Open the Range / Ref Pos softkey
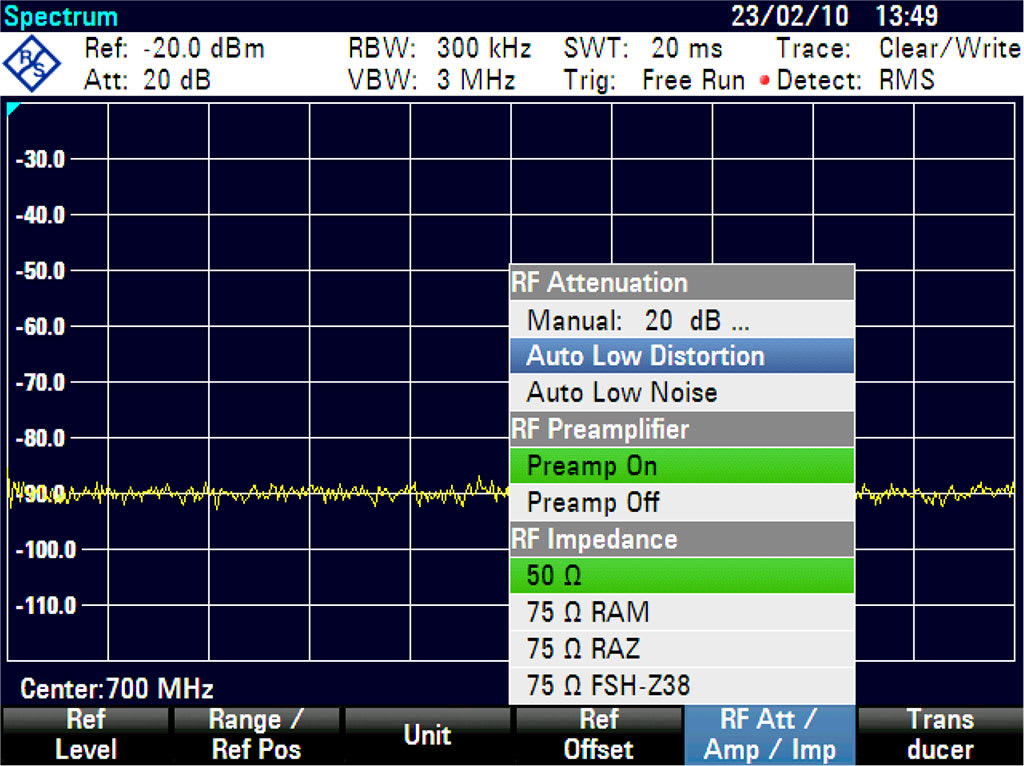Viewport: 1024px width, 766px height. click(x=256, y=735)
